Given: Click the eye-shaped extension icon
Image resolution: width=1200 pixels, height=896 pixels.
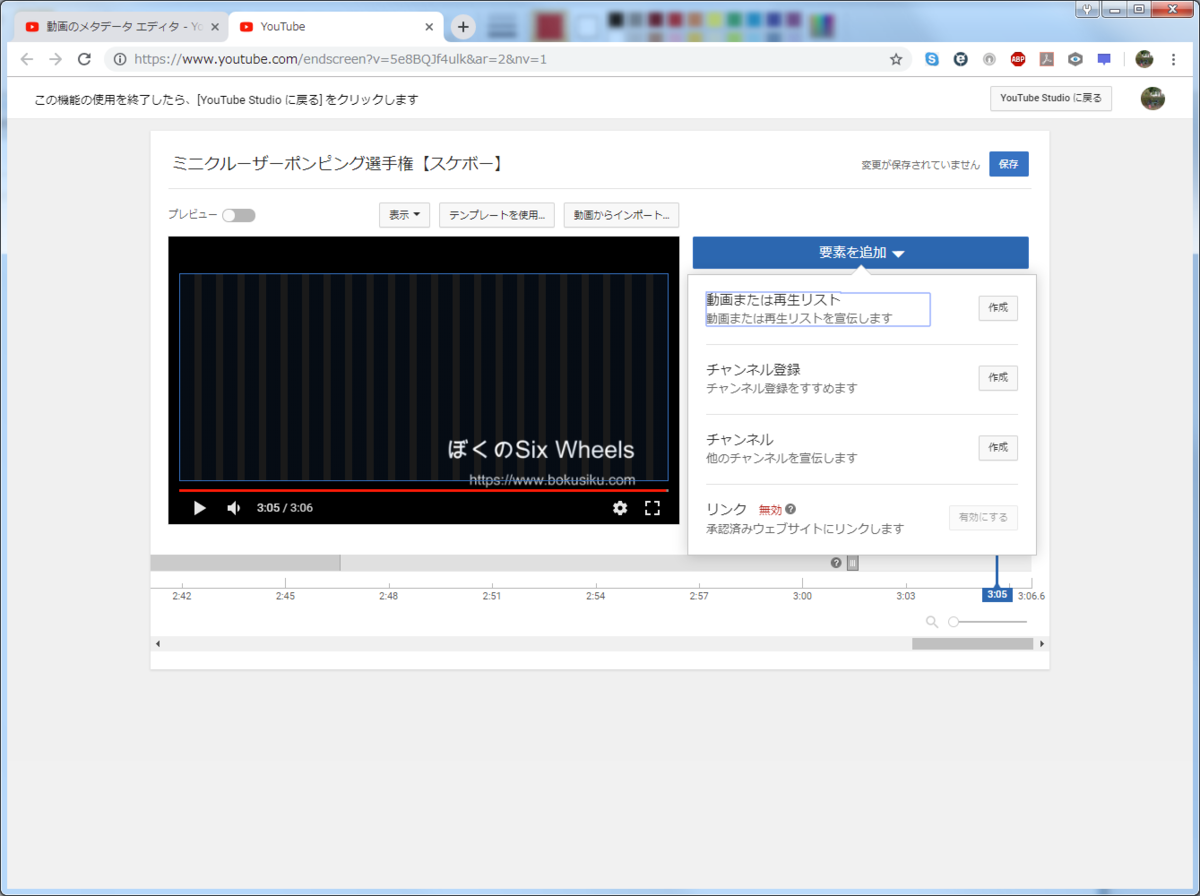Looking at the screenshot, I should (x=1075, y=59).
